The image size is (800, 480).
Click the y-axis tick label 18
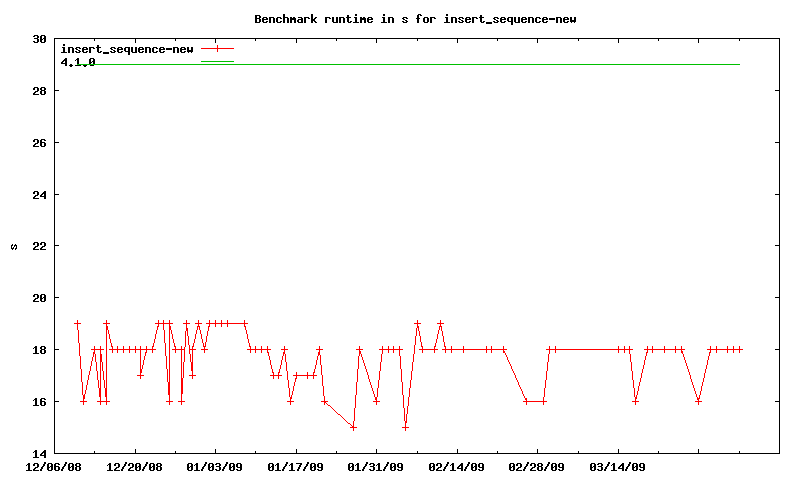pos(39,350)
